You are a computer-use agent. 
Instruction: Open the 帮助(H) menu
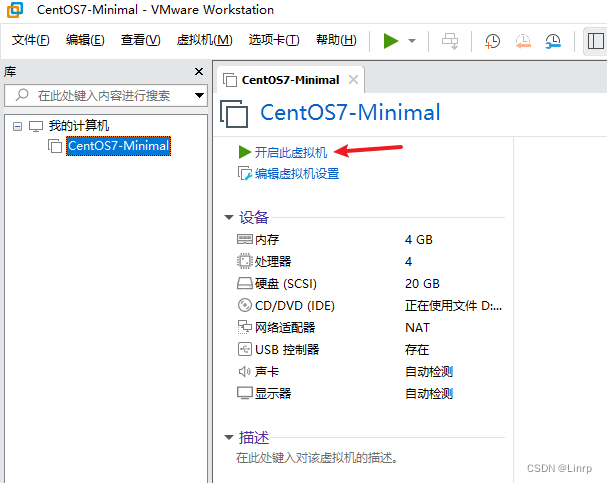(336, 40)
